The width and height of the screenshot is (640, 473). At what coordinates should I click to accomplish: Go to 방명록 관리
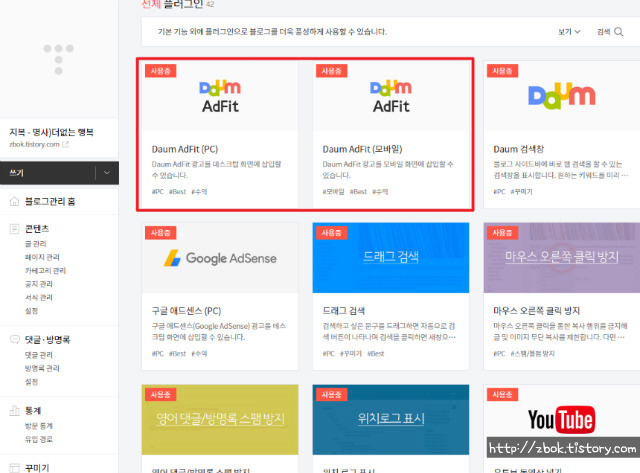[42, 369]
